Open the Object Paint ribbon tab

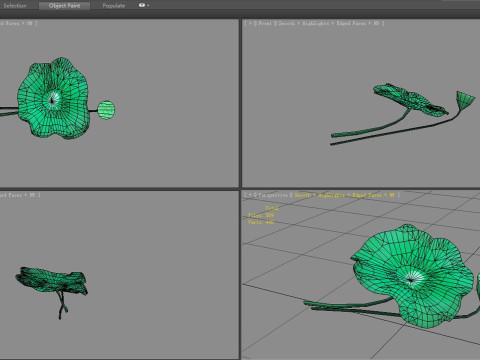pyautogui.click(x=64, y=6)
